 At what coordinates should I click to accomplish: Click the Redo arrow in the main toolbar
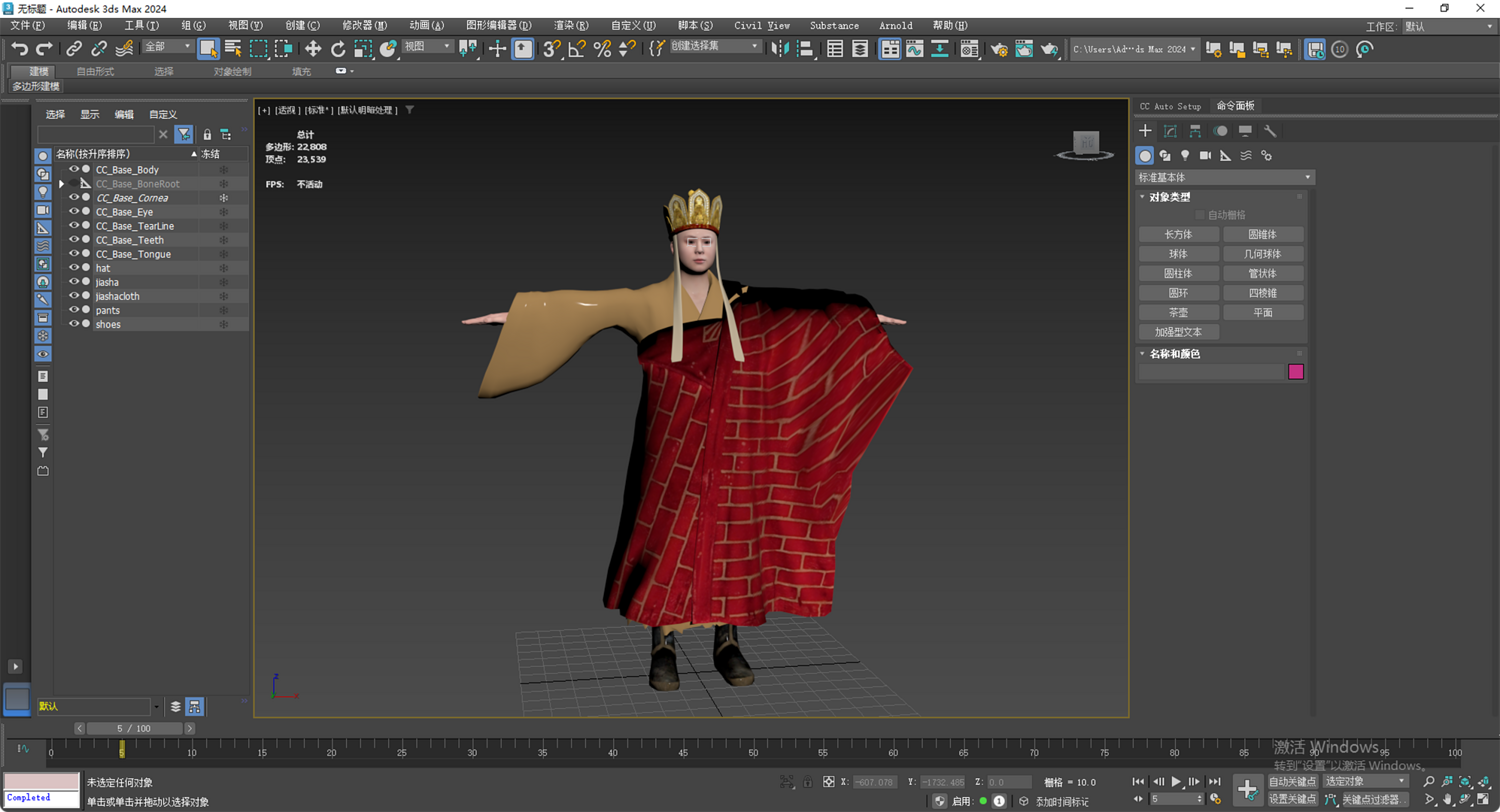(x=44, y=48)
